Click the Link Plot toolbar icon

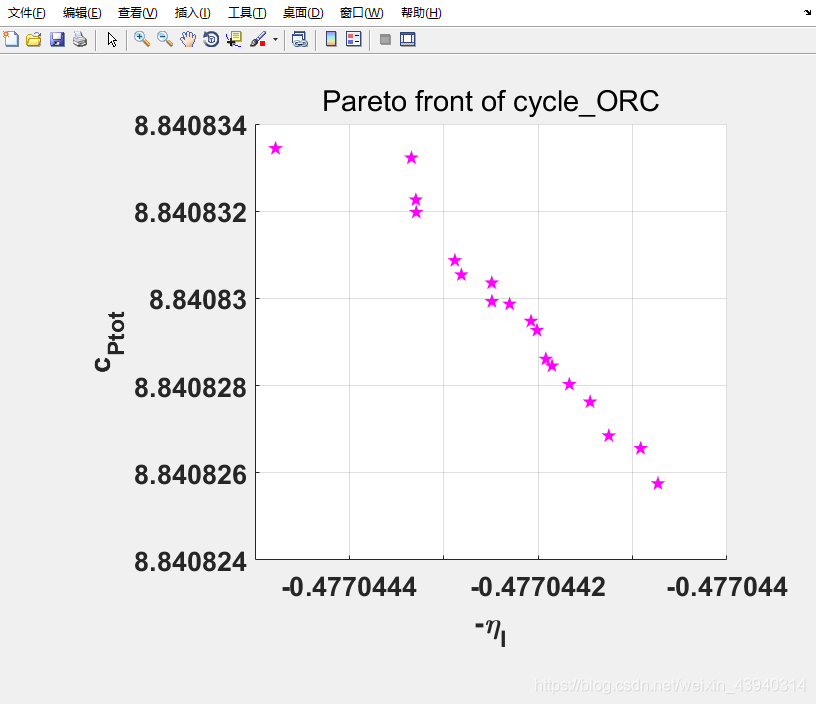coord(299,40)
